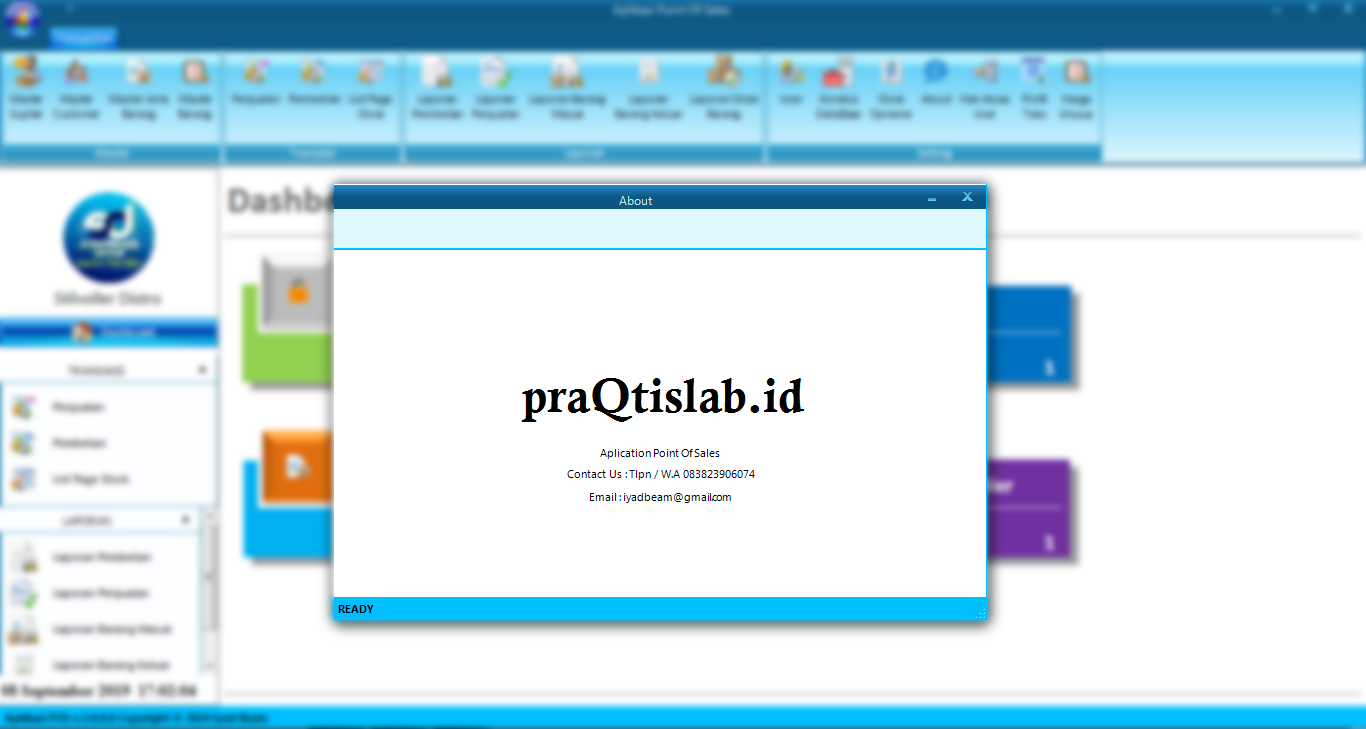Image resolution: width=1366 pixels, height=729 pixels.
Task: Collapse the TRANSAKSI sidebar section
Action: pyautogui.click(x=202, y=370)
